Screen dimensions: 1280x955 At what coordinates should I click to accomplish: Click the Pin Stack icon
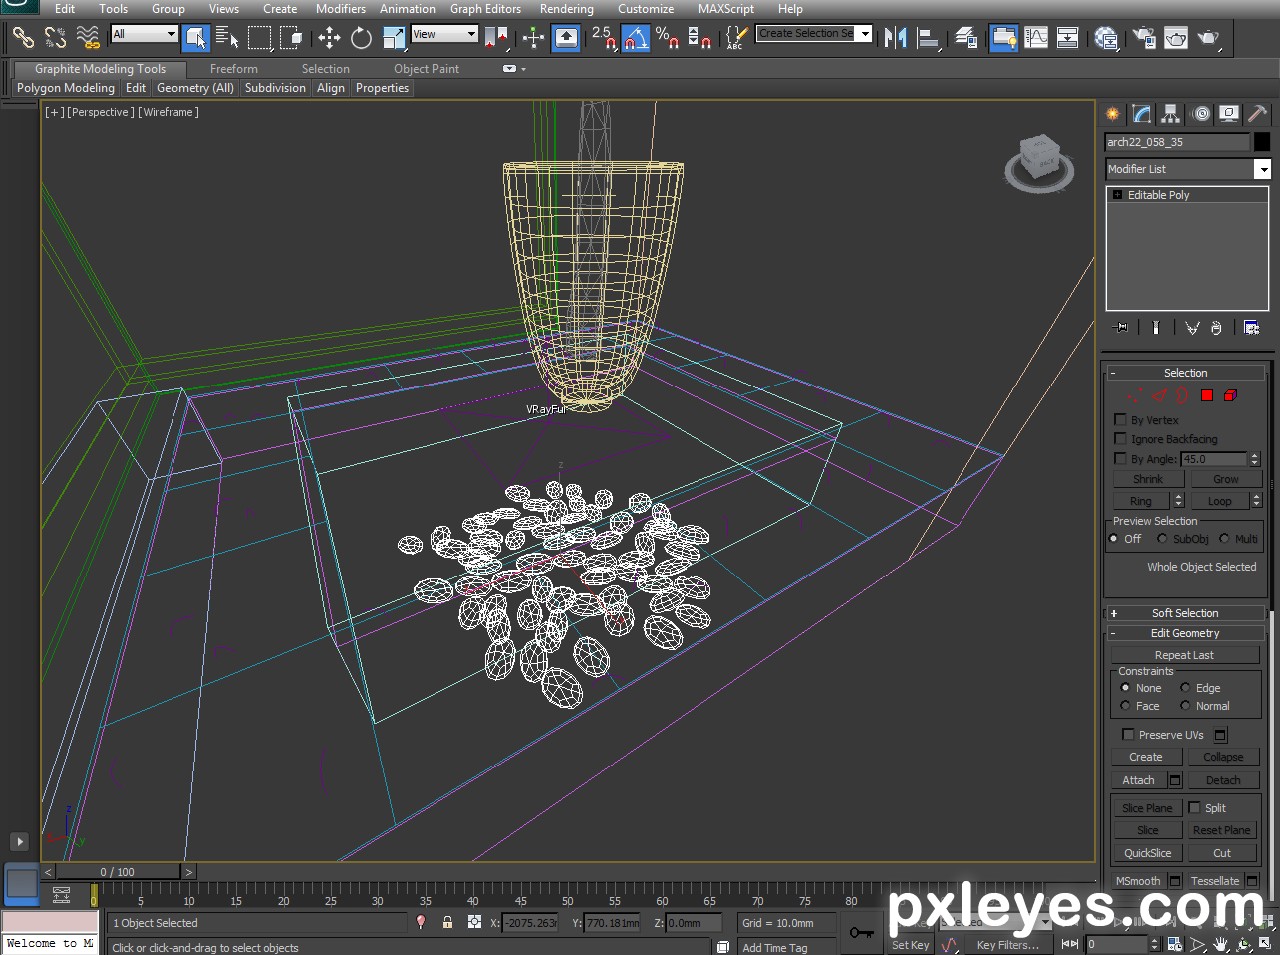(1120, 327)
